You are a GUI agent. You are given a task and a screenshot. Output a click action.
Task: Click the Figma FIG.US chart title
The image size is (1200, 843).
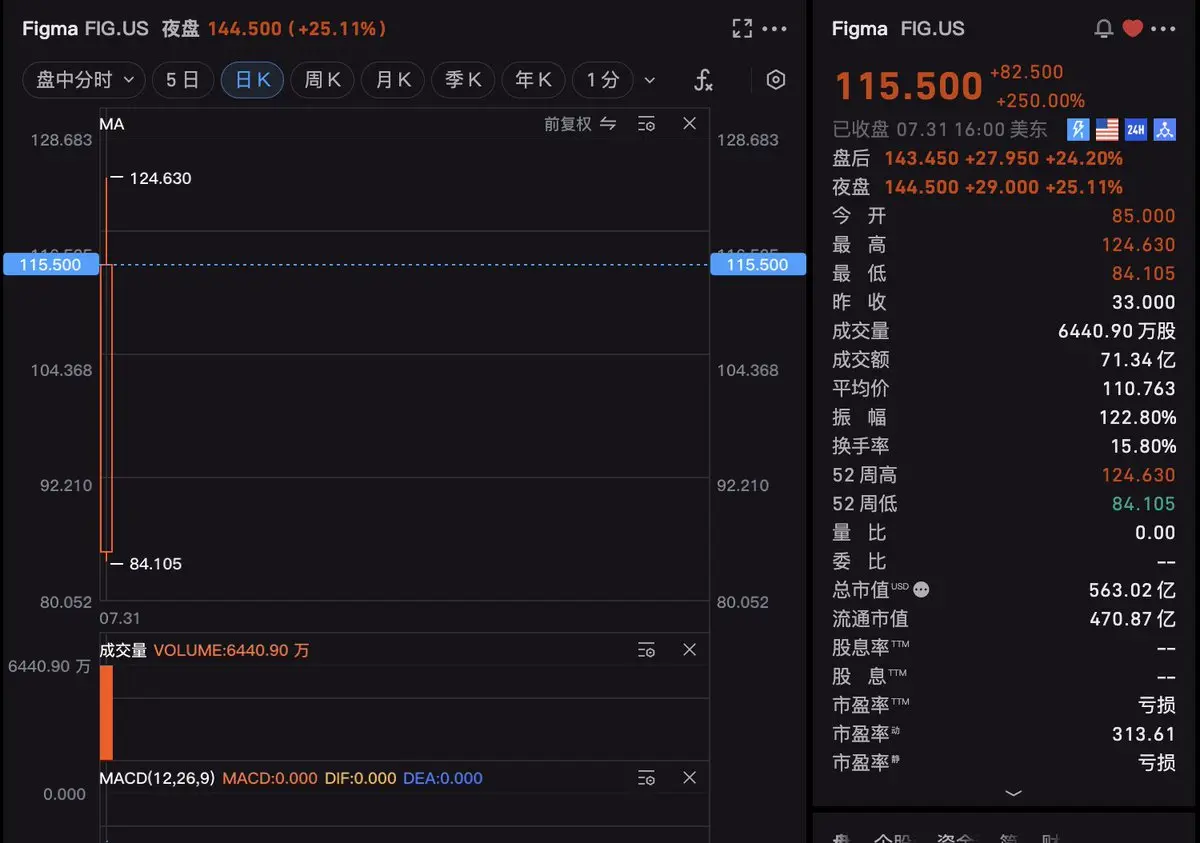(x=85, y=29)
